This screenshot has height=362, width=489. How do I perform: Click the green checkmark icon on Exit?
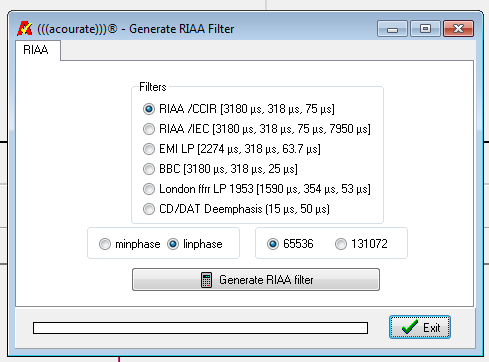[x=410, y=327]
